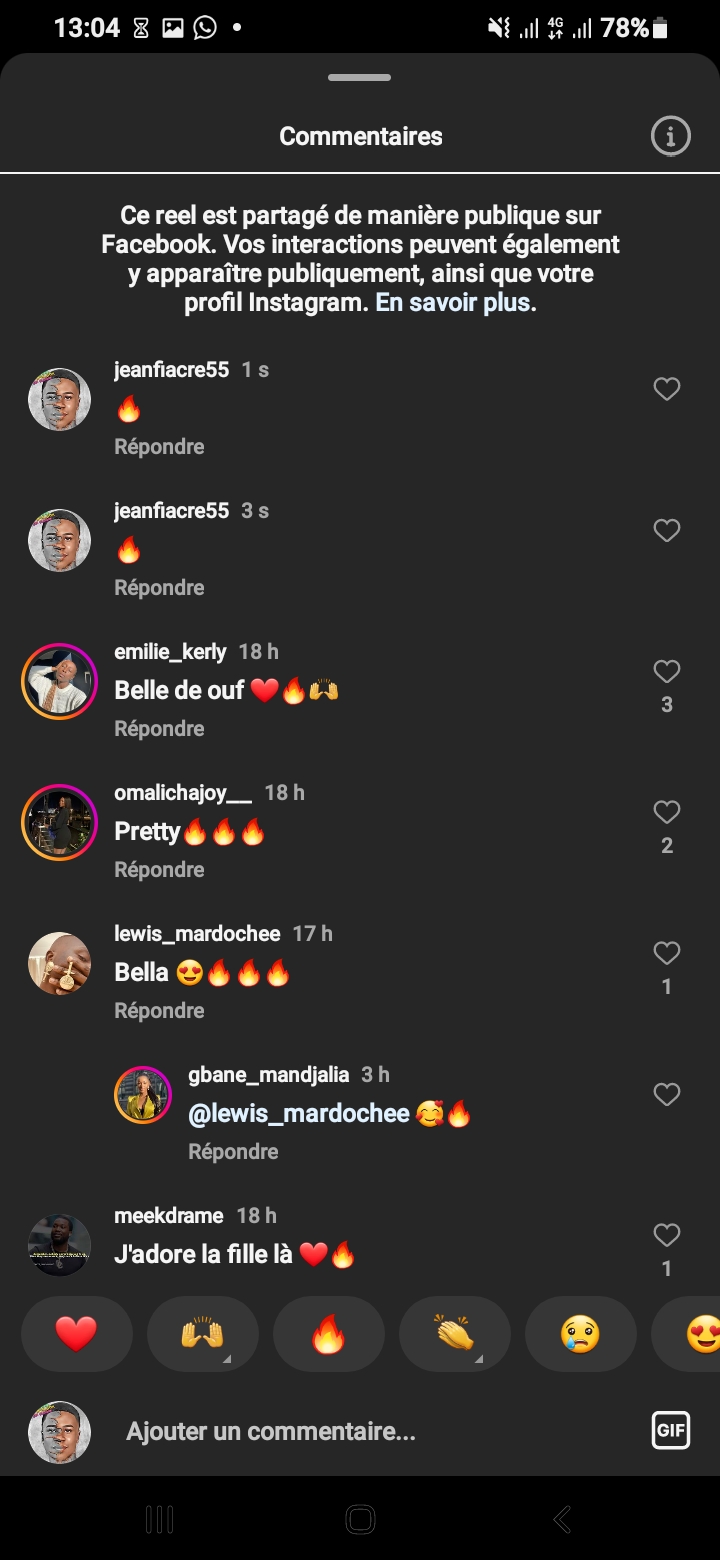This screenshot has width=720, height=1560.
Task: Like gbane_mandjalia's reply comment
Action: tap(667, 1094)
